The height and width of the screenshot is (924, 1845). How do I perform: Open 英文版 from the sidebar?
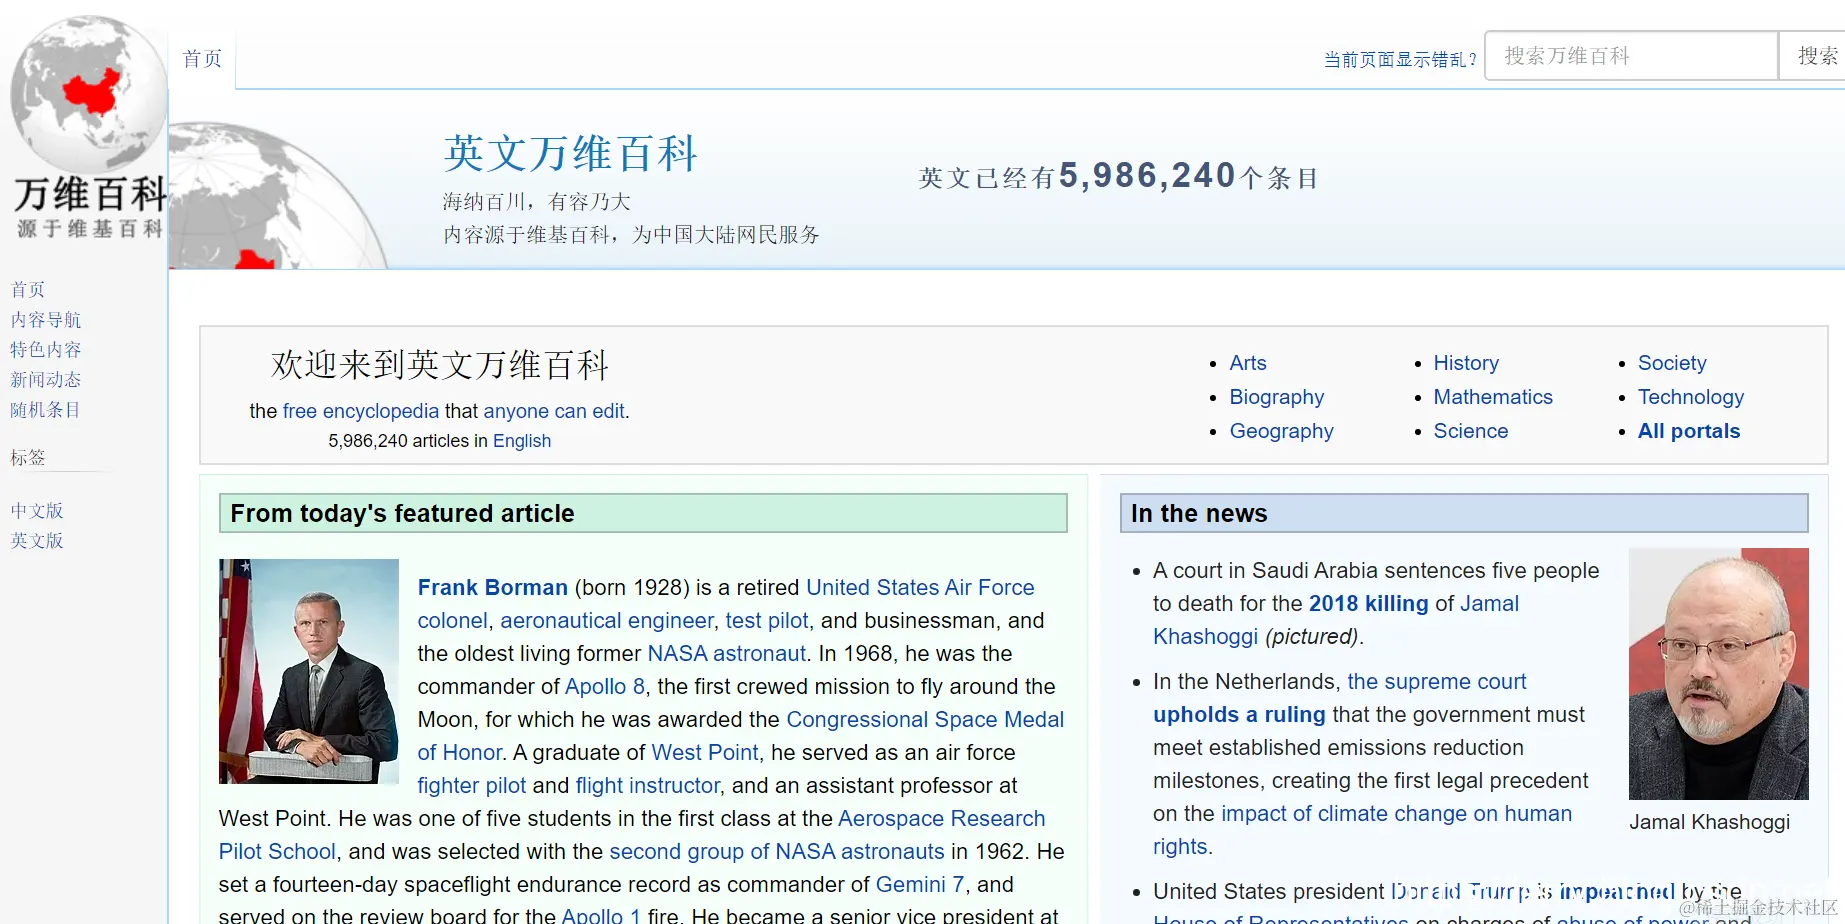point(35,540)
